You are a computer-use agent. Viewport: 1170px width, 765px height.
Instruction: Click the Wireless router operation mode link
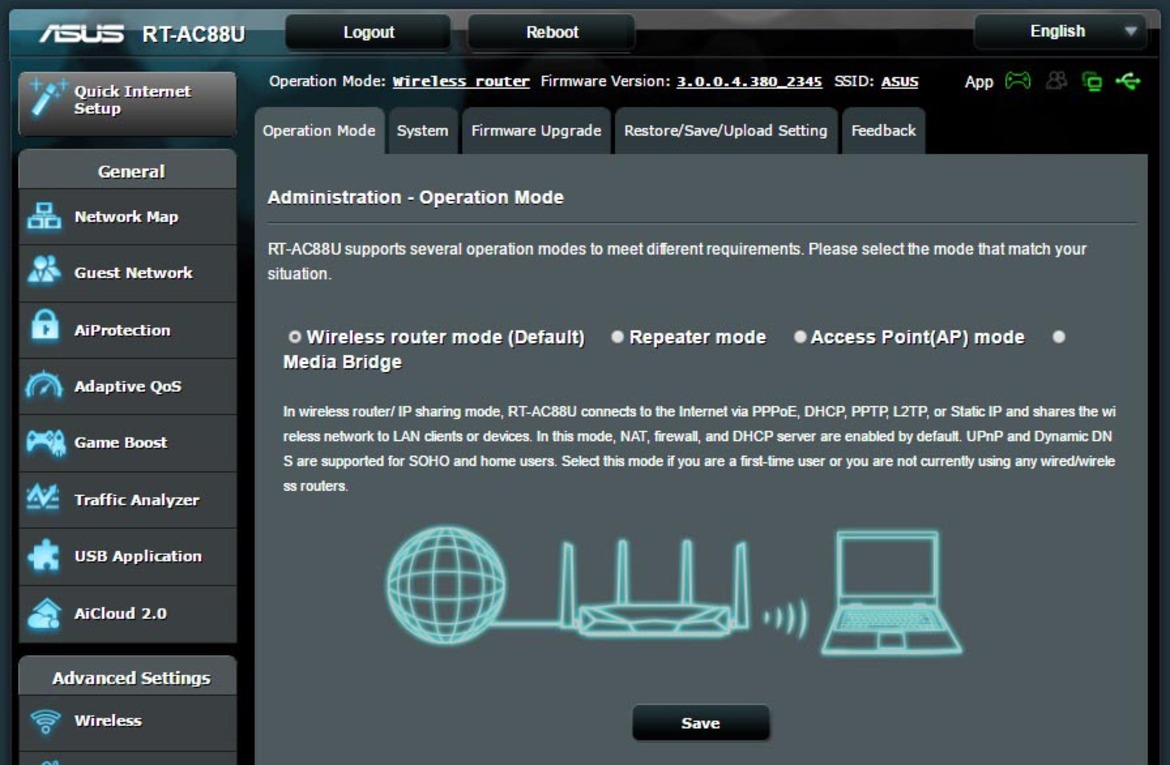[461, 81]
